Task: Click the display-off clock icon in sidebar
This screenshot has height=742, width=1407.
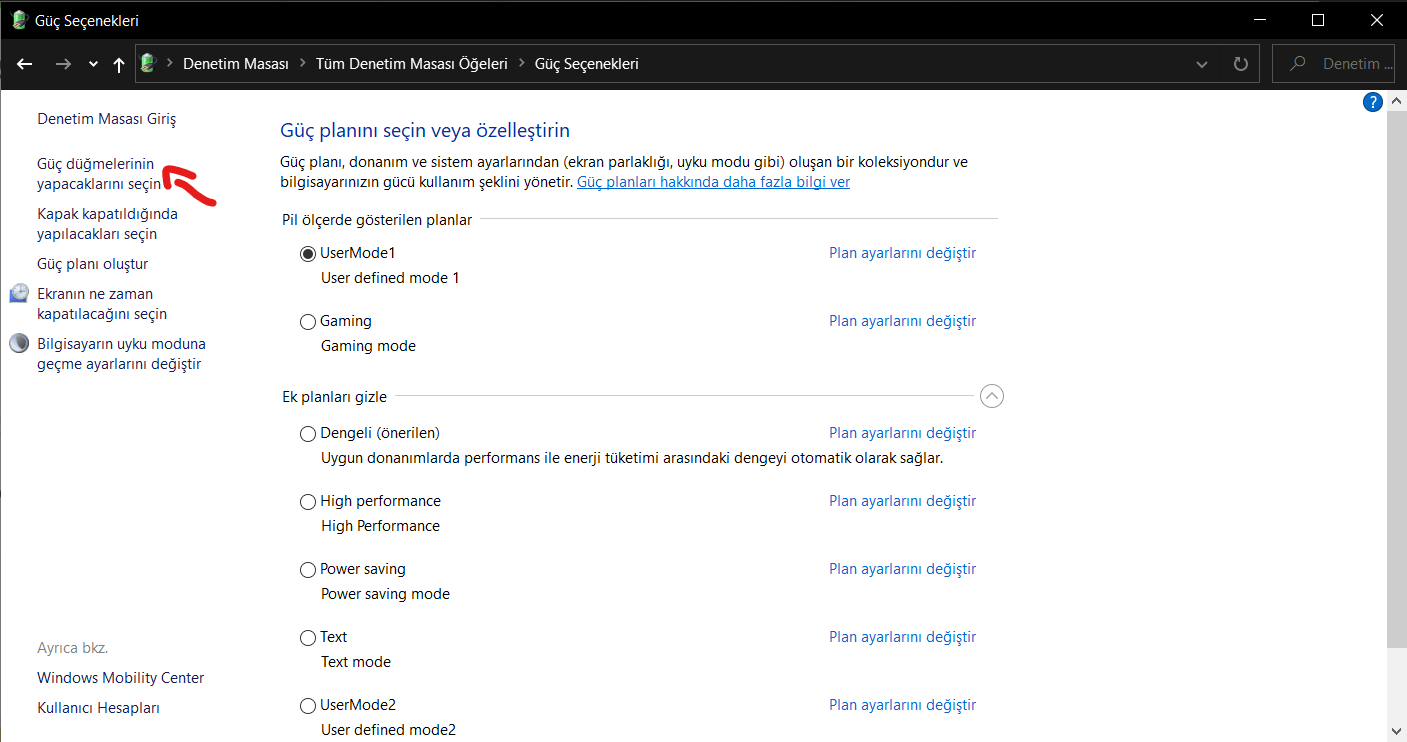Action: click(x=20, y=294)
